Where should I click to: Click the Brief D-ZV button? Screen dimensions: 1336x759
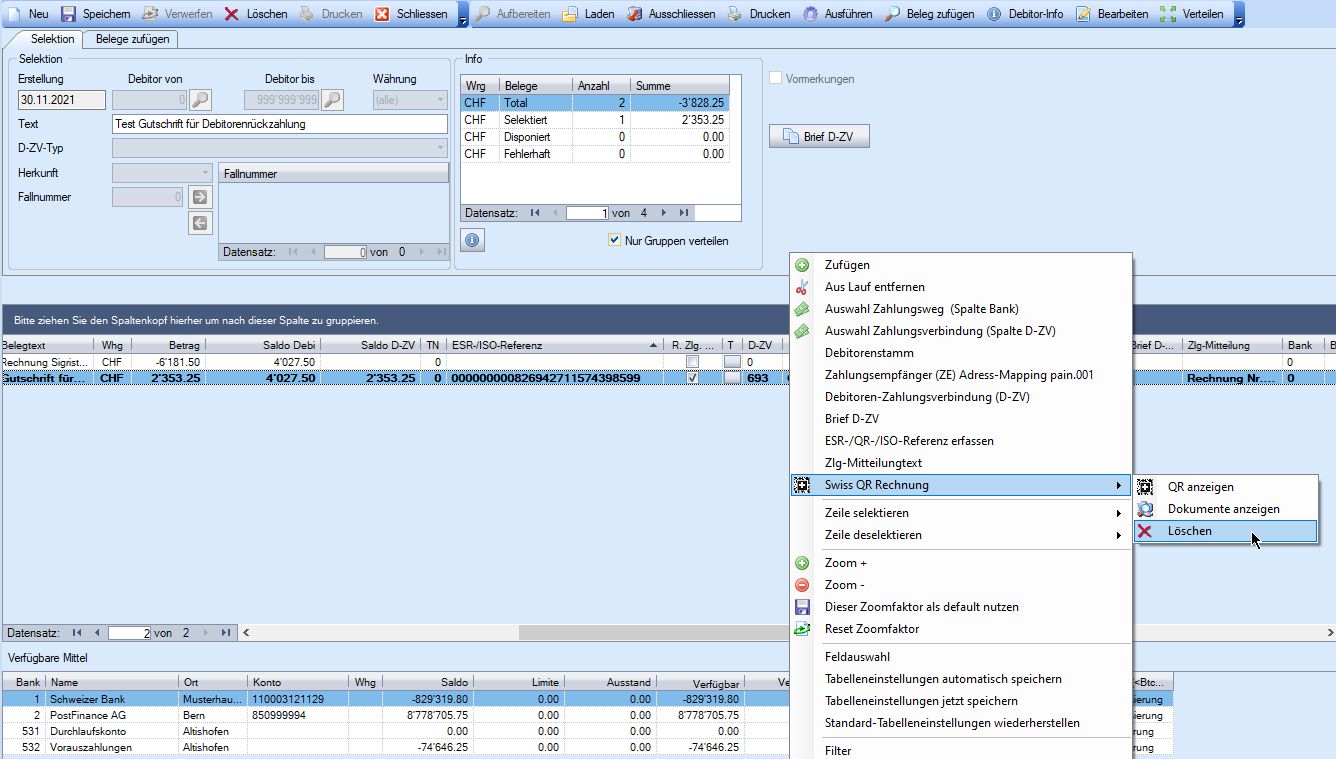819,136
